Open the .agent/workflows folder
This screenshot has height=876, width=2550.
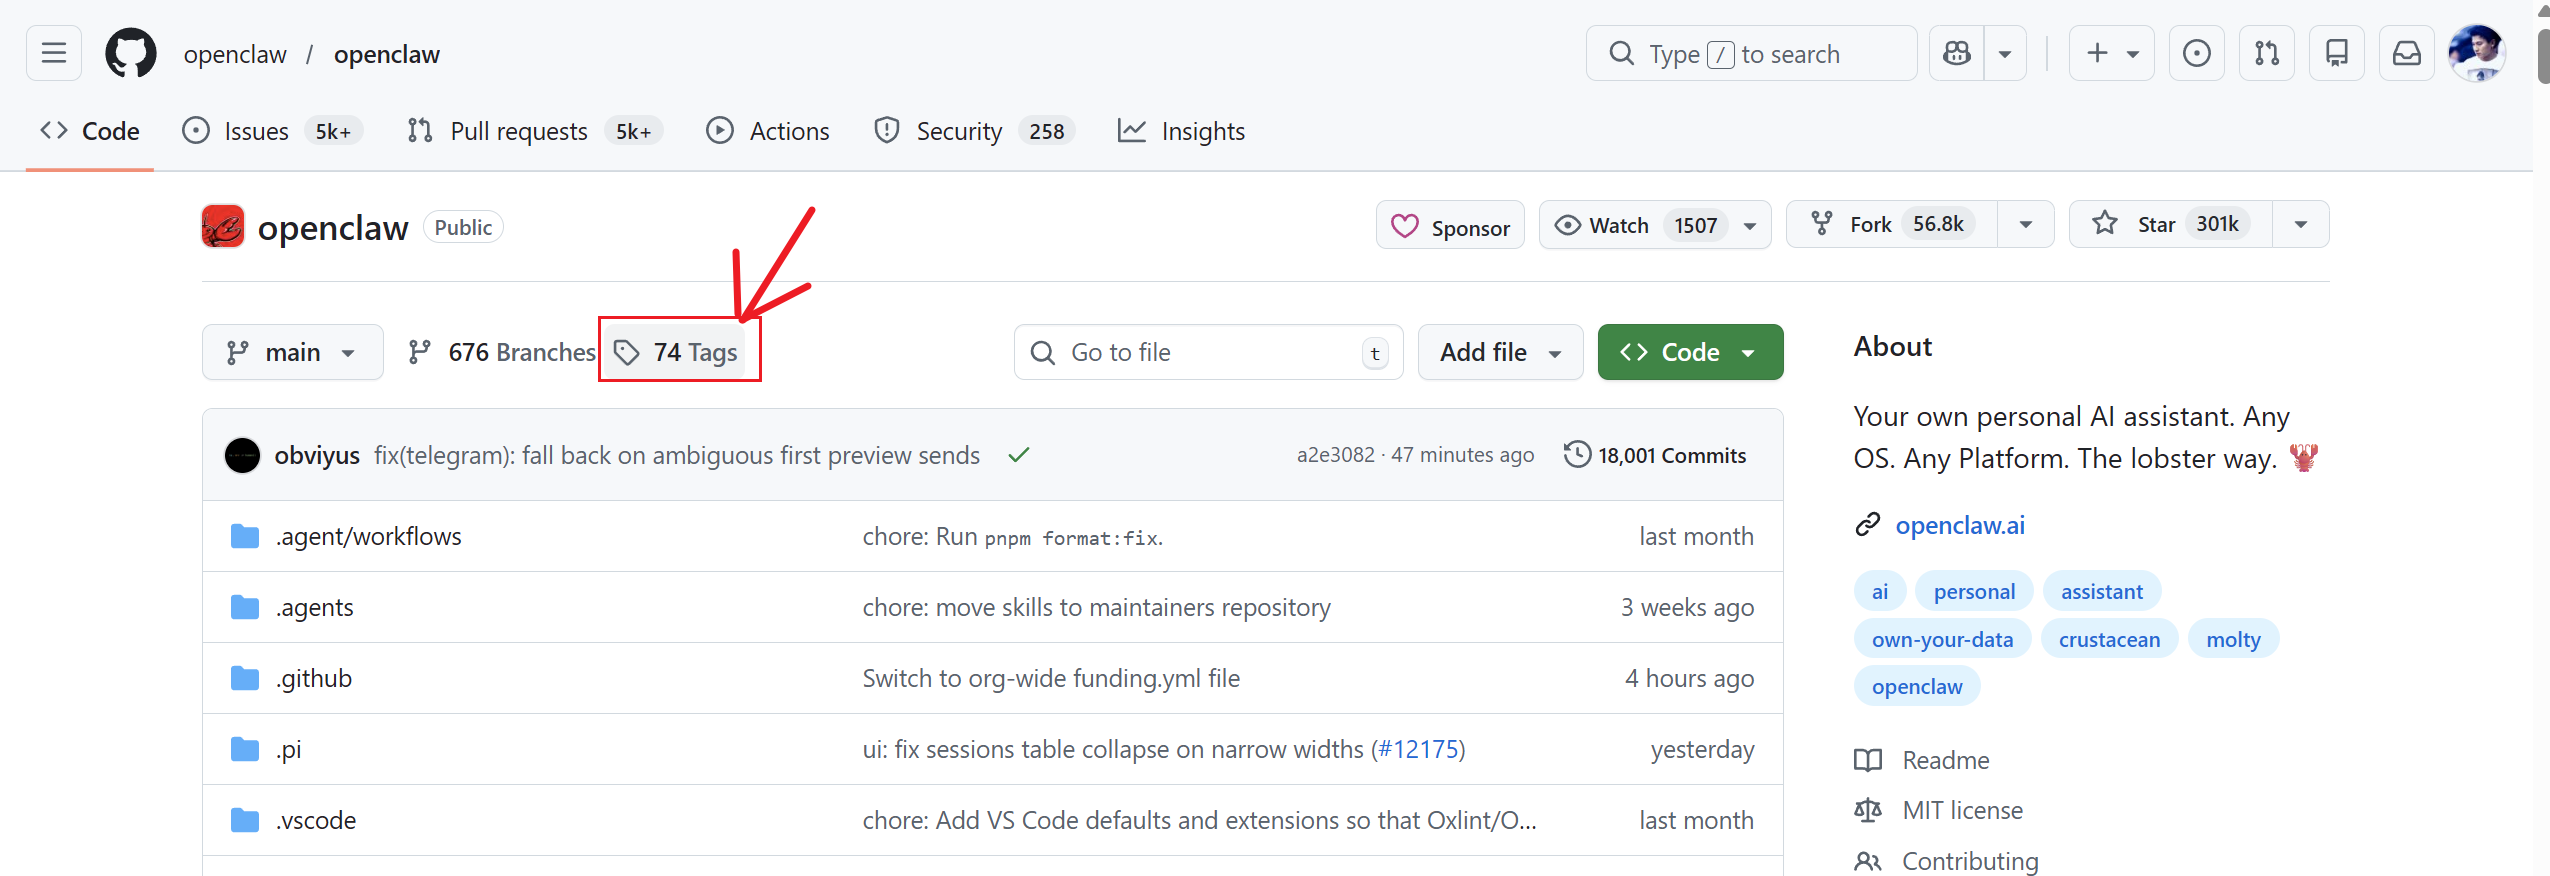click(x=368, y=536)
